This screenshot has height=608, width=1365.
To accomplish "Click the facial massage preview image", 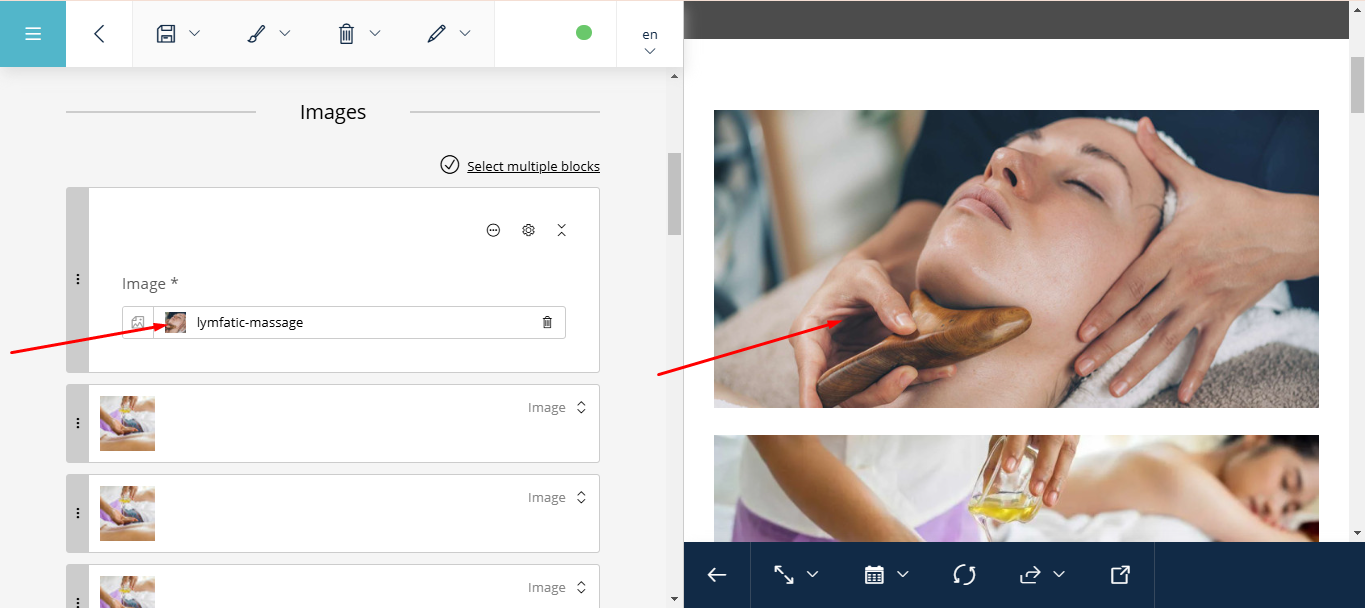I will [1016, 259].
